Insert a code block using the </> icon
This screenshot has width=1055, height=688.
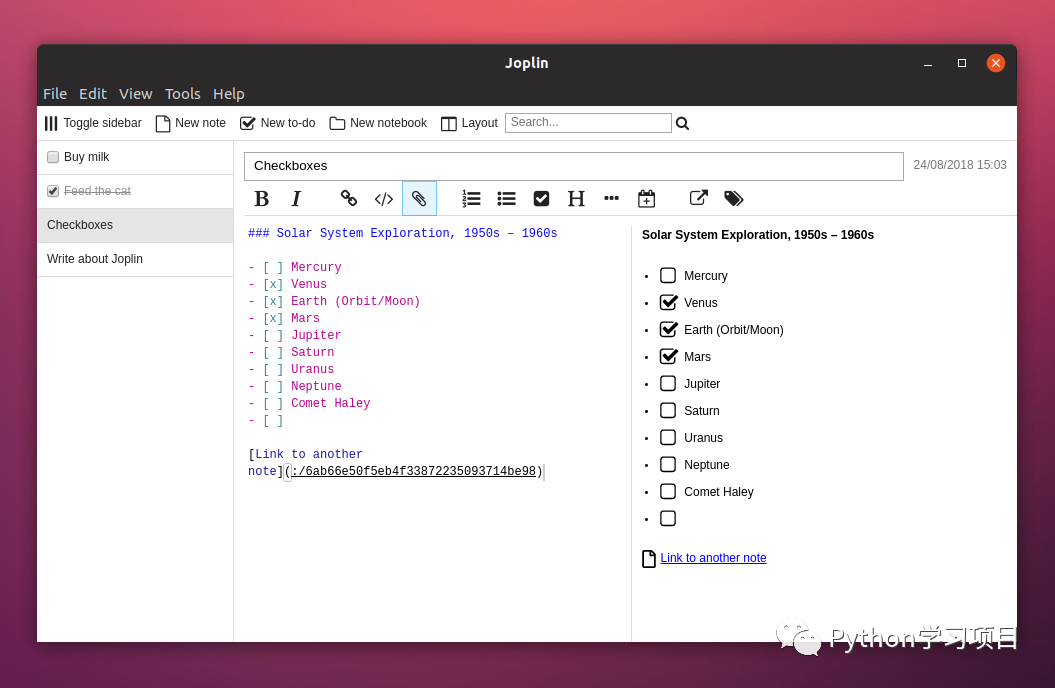(384, 198)
